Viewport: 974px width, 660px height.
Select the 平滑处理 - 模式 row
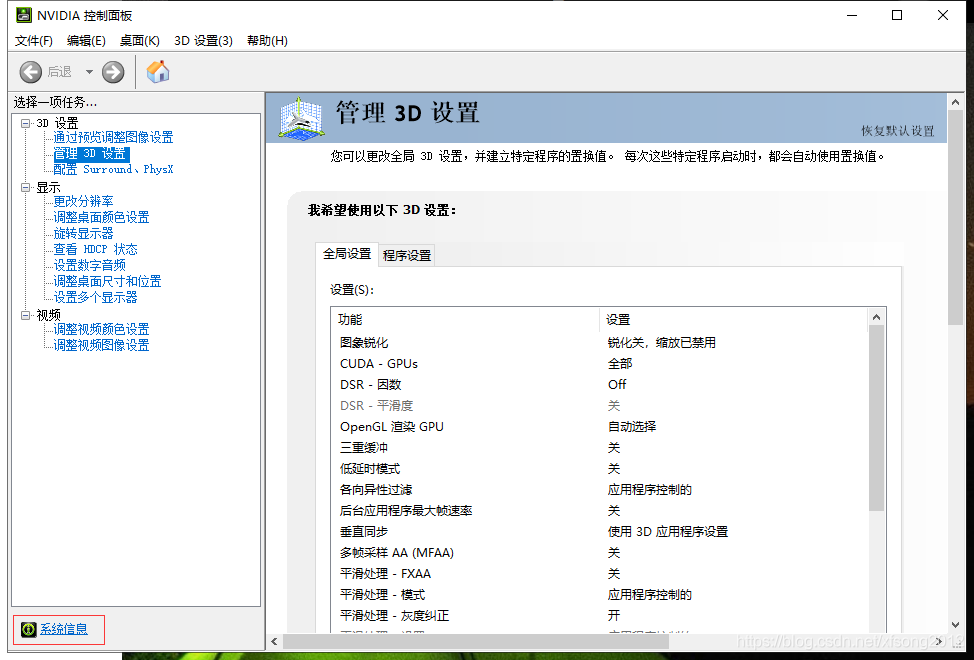(x=599, y=595)
